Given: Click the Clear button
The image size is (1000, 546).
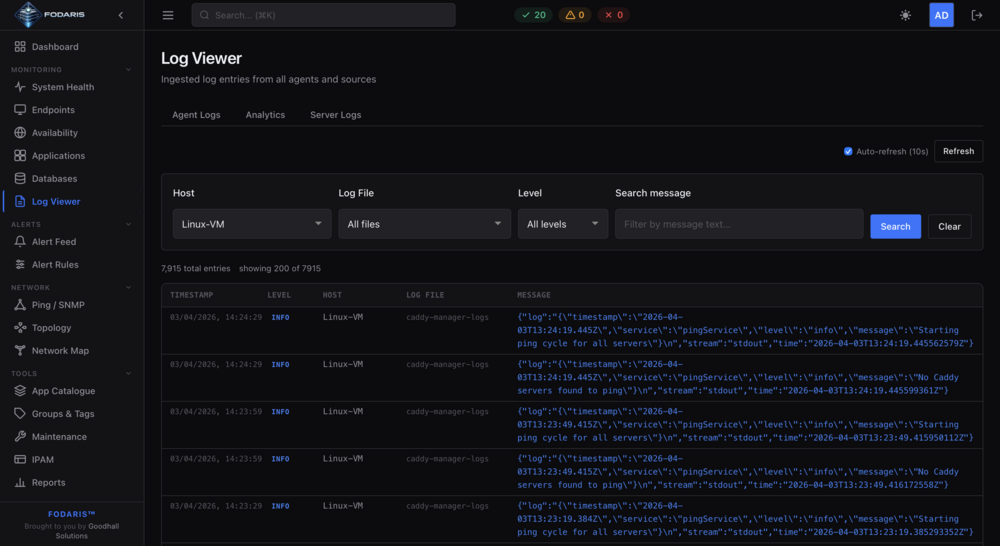Looking at the screenshot, I should [949, 226].
